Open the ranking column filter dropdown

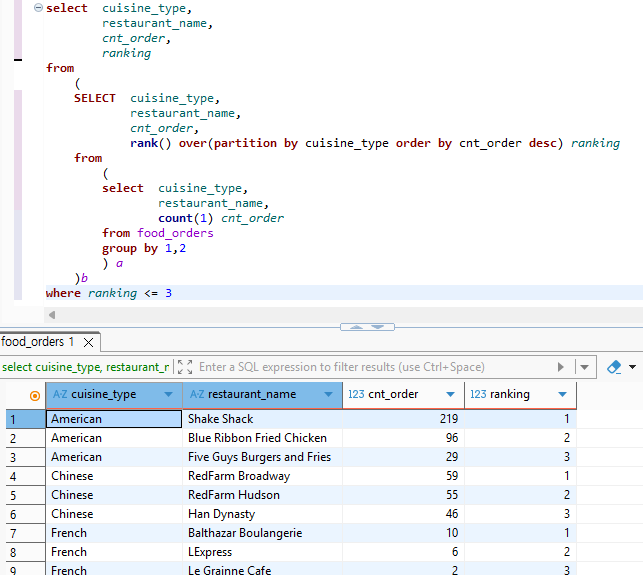coord(562,395)
